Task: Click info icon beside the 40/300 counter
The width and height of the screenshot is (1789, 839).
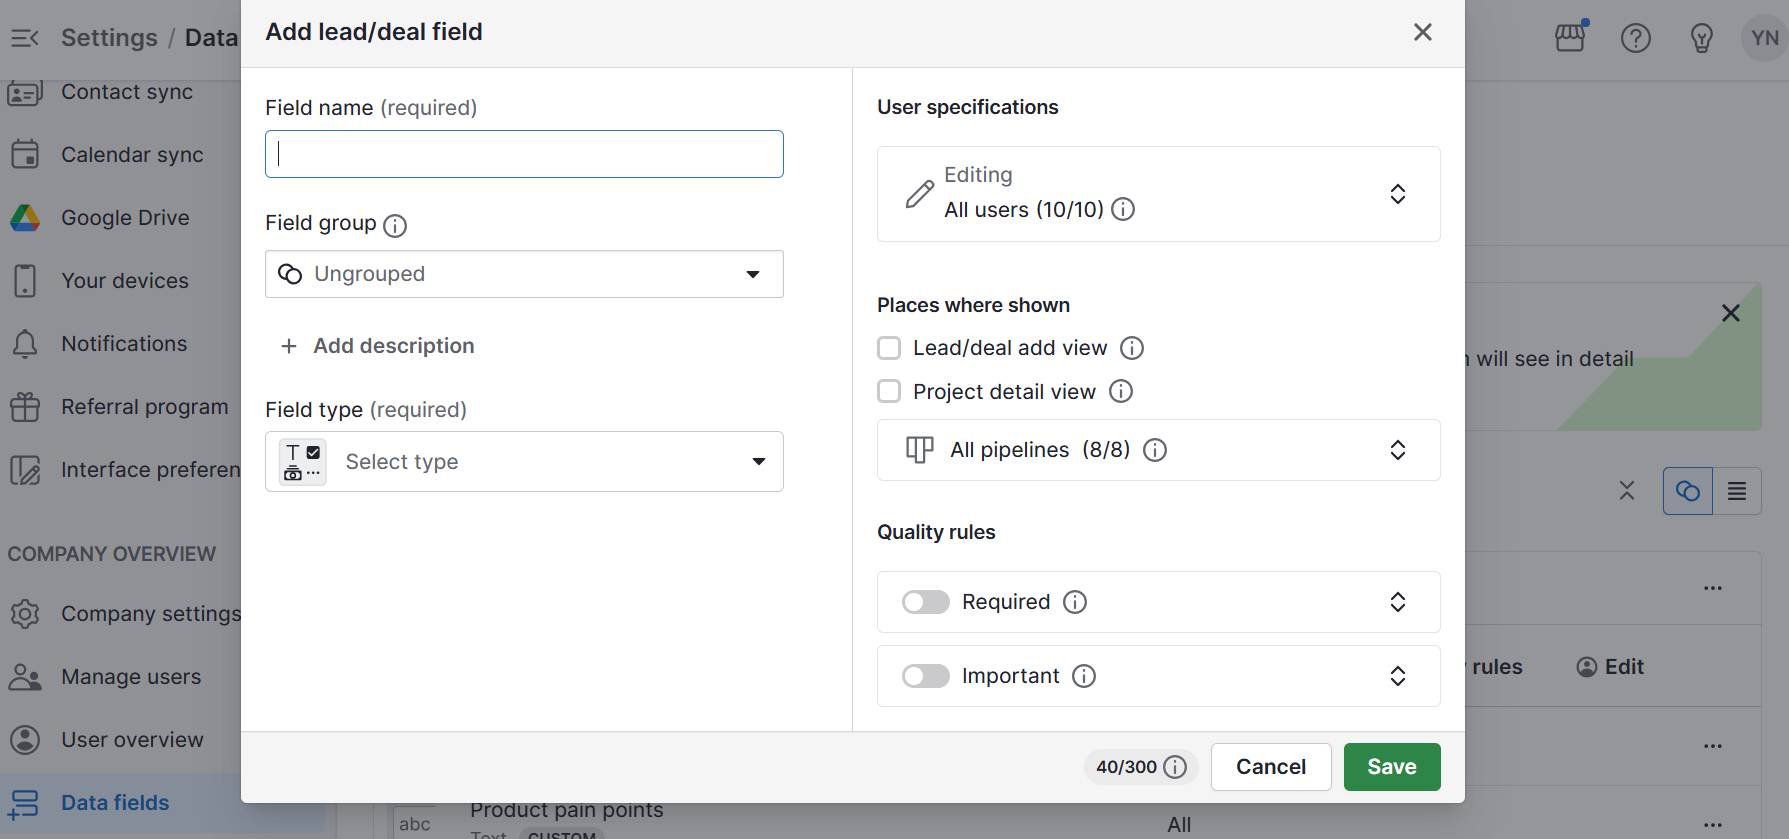Action: tap(1176, 767)
